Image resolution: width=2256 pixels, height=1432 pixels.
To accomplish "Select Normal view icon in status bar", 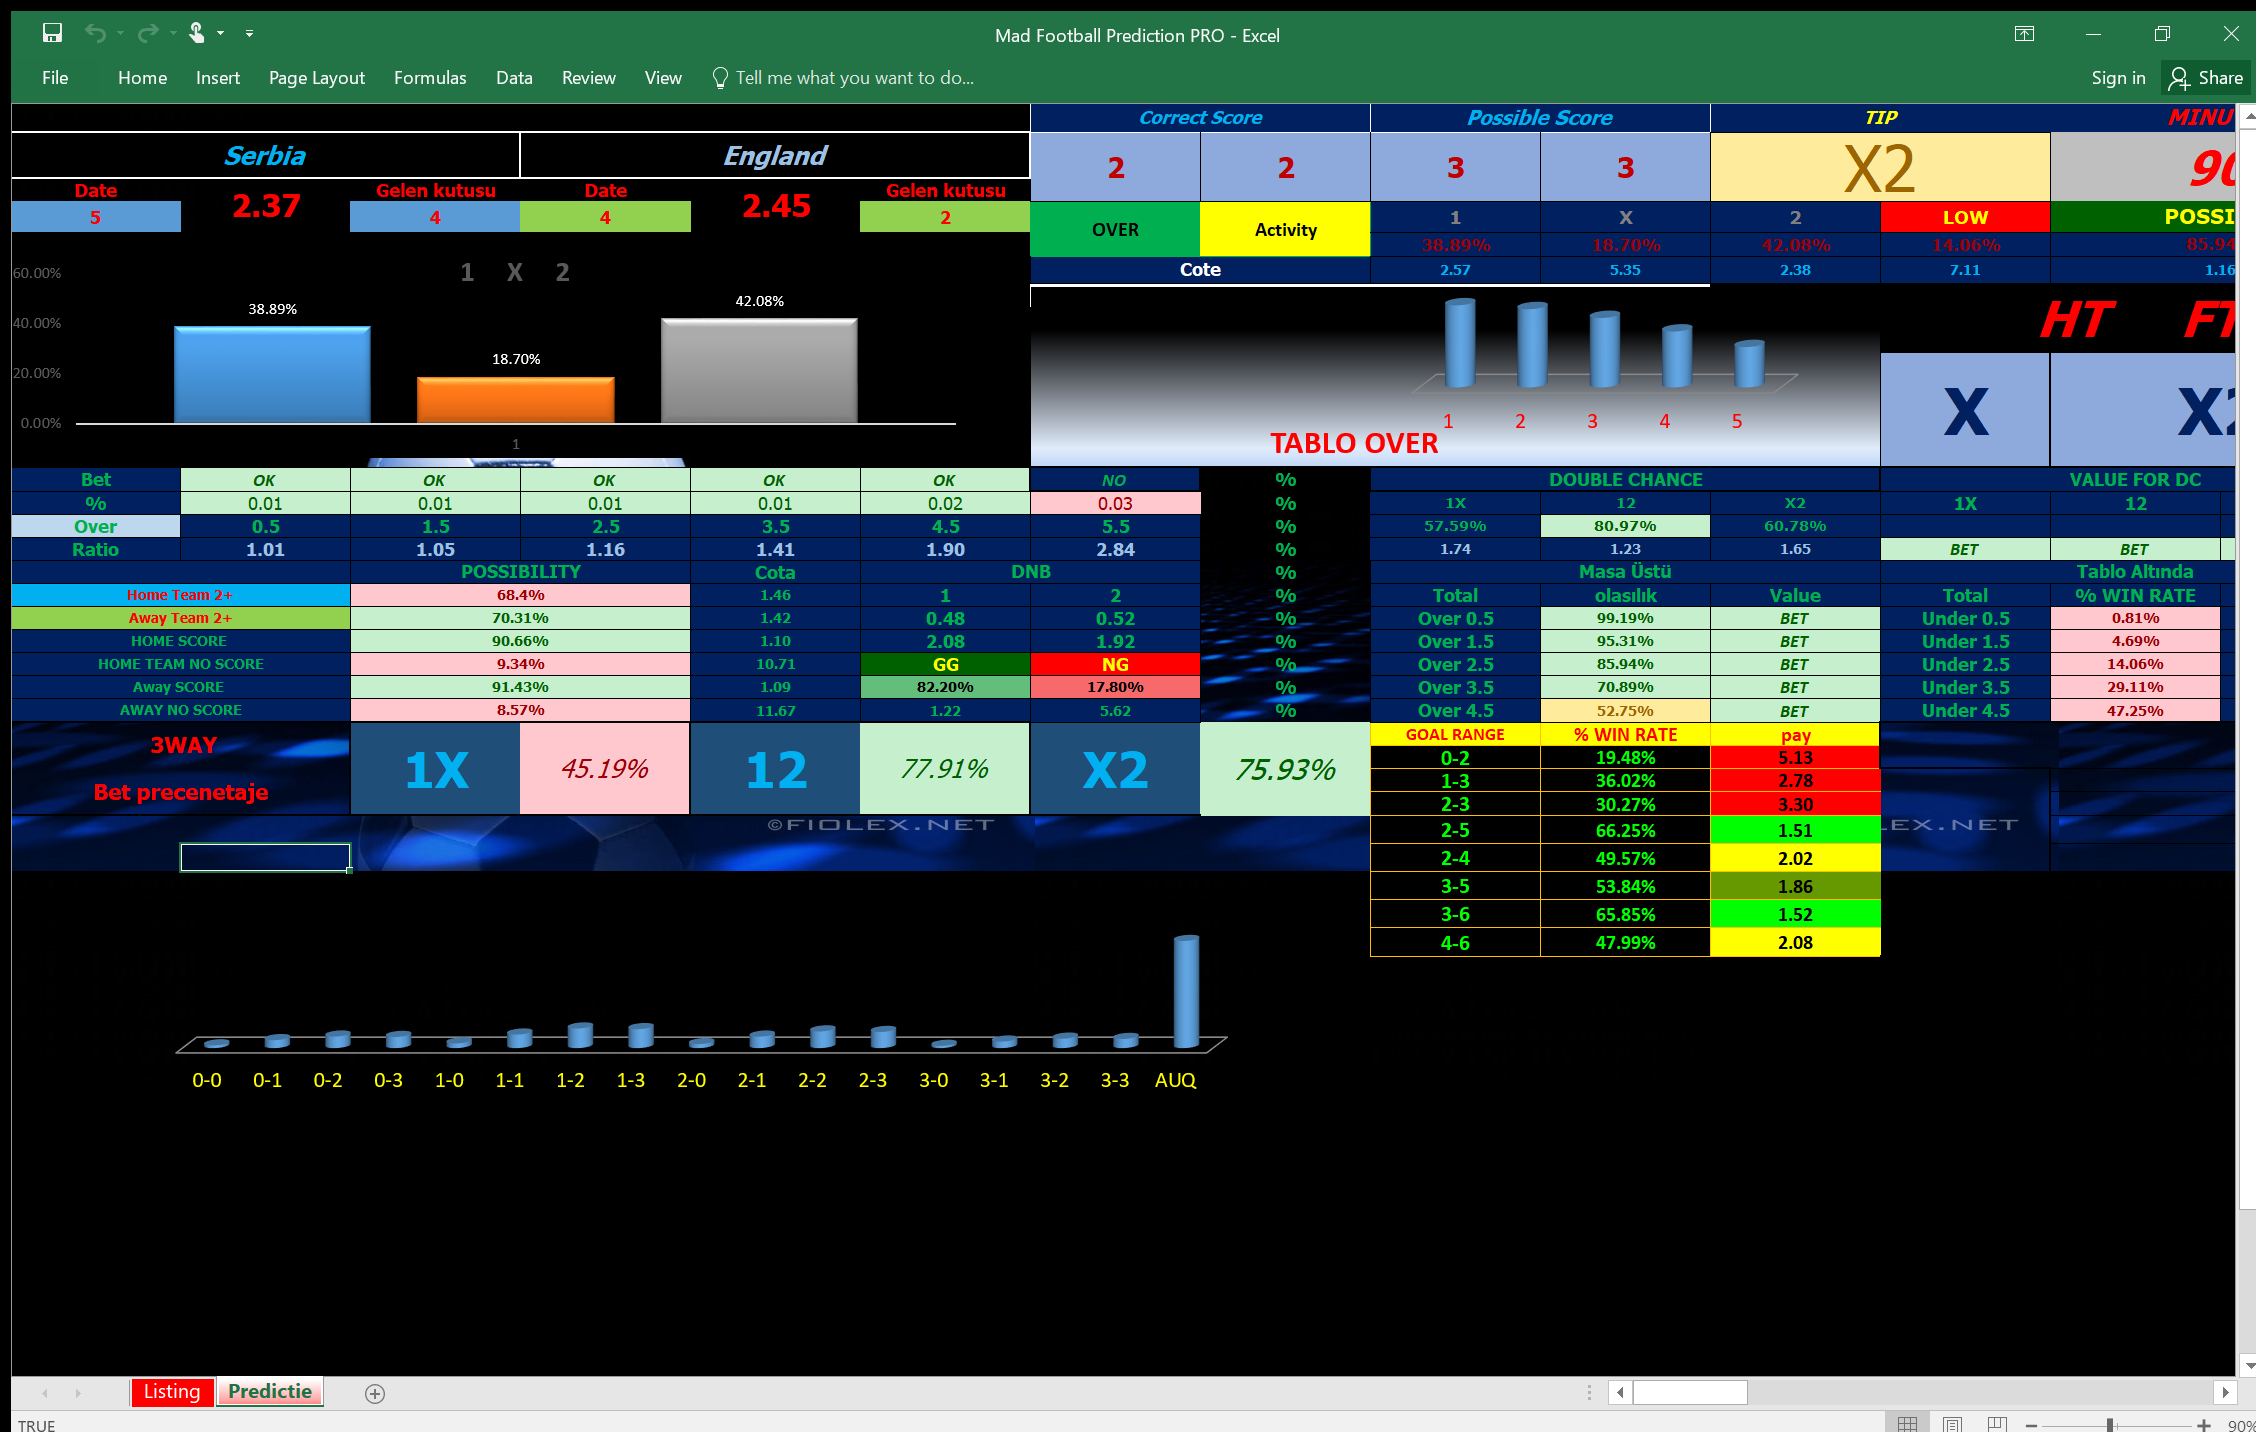I will click(x=1907, y=1424).
